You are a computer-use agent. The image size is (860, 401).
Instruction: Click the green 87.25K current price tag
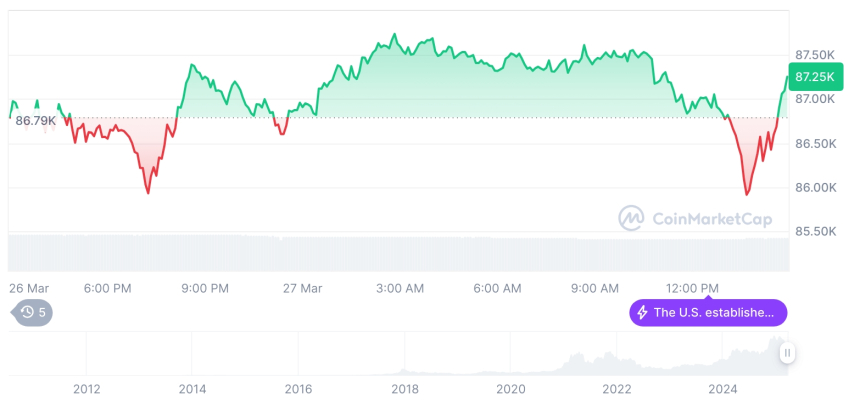click(814, 76)
